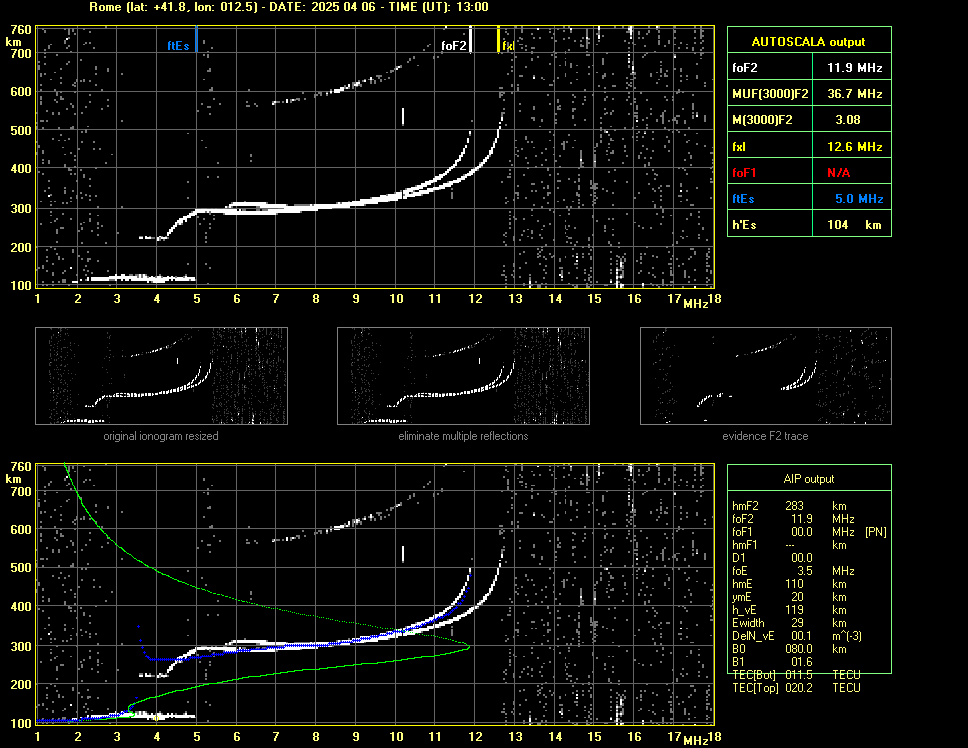Select the AIP output panel header
968x748 pixels.
click(809, 478)
